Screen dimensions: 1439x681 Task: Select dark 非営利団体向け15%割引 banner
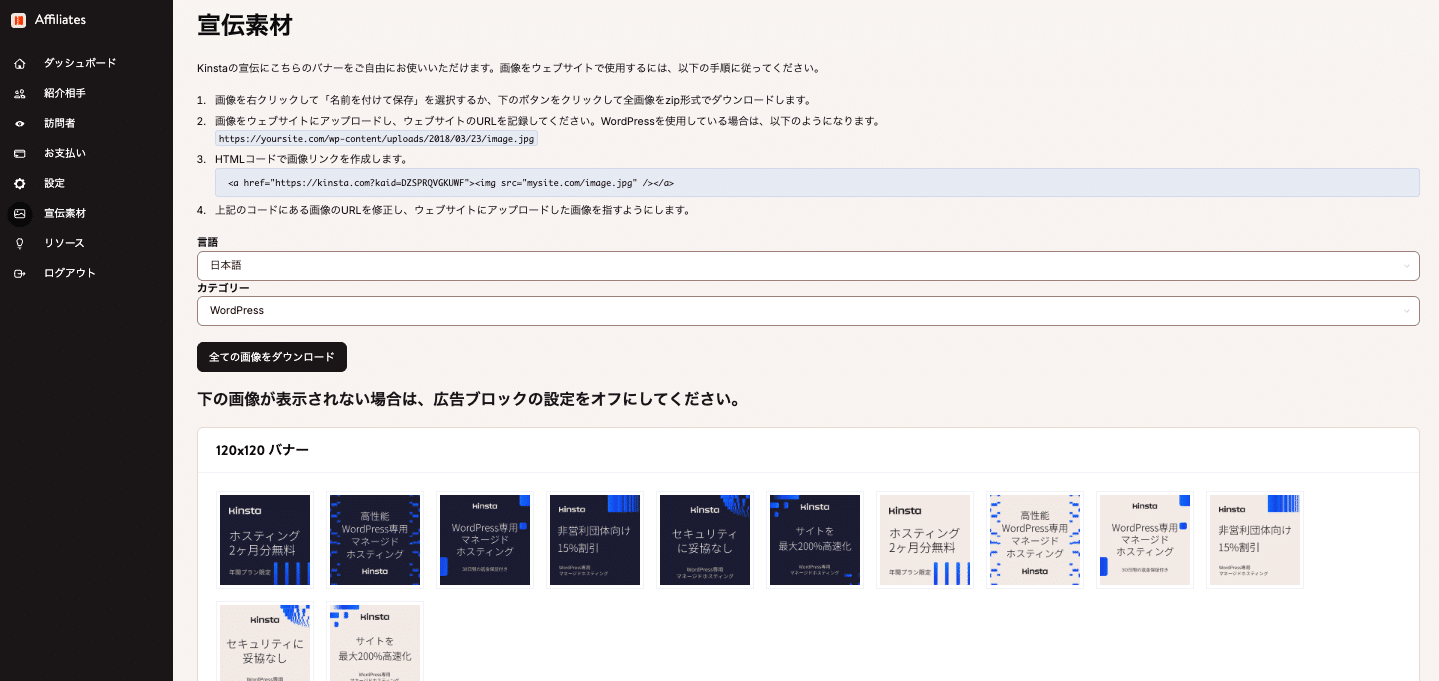point(595,540)
